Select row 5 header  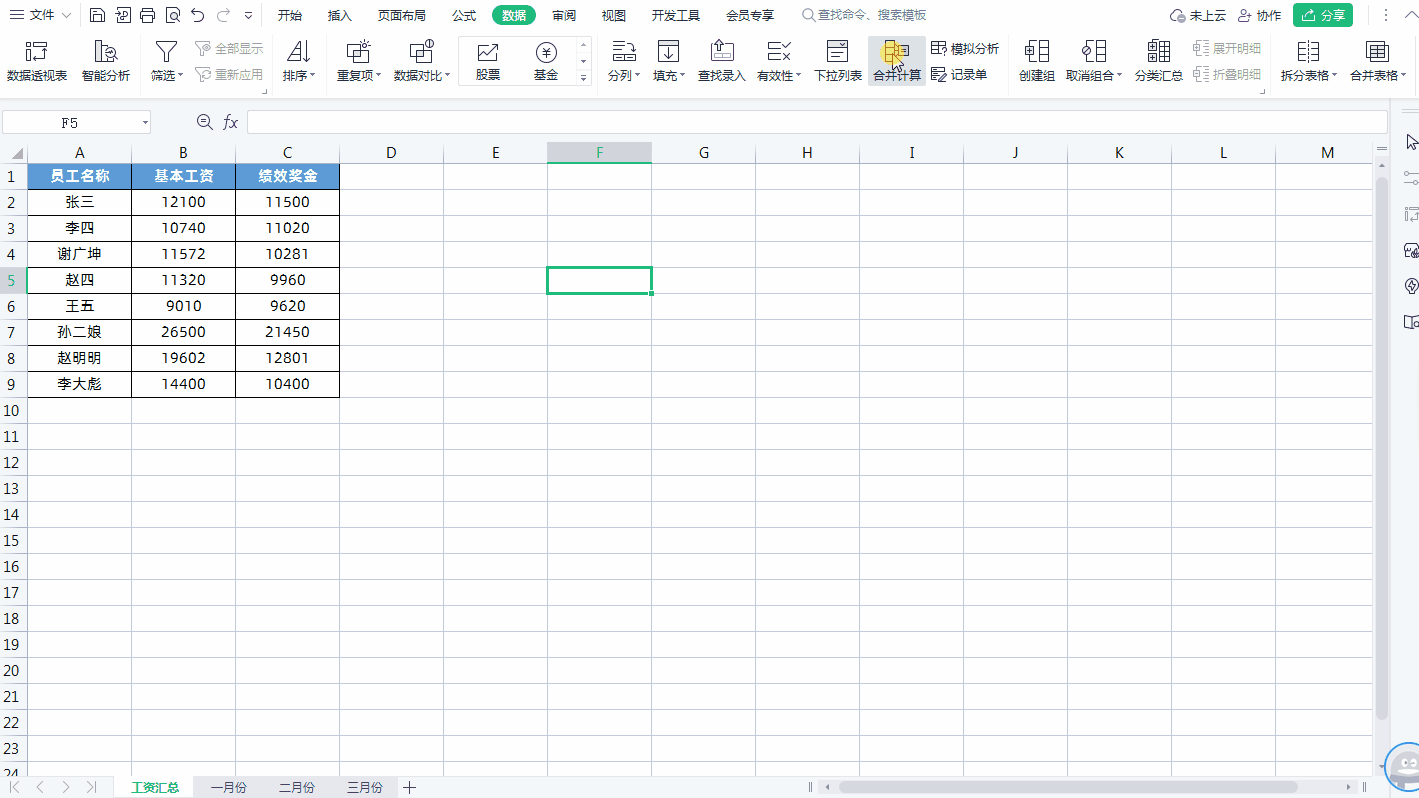click(13, 280)
